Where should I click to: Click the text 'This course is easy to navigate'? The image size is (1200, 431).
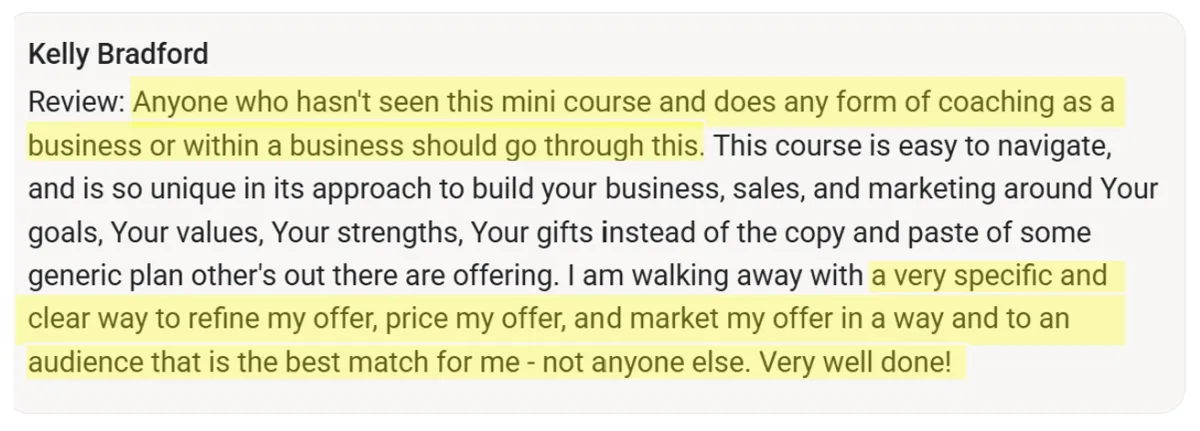(x=913, y=146)
